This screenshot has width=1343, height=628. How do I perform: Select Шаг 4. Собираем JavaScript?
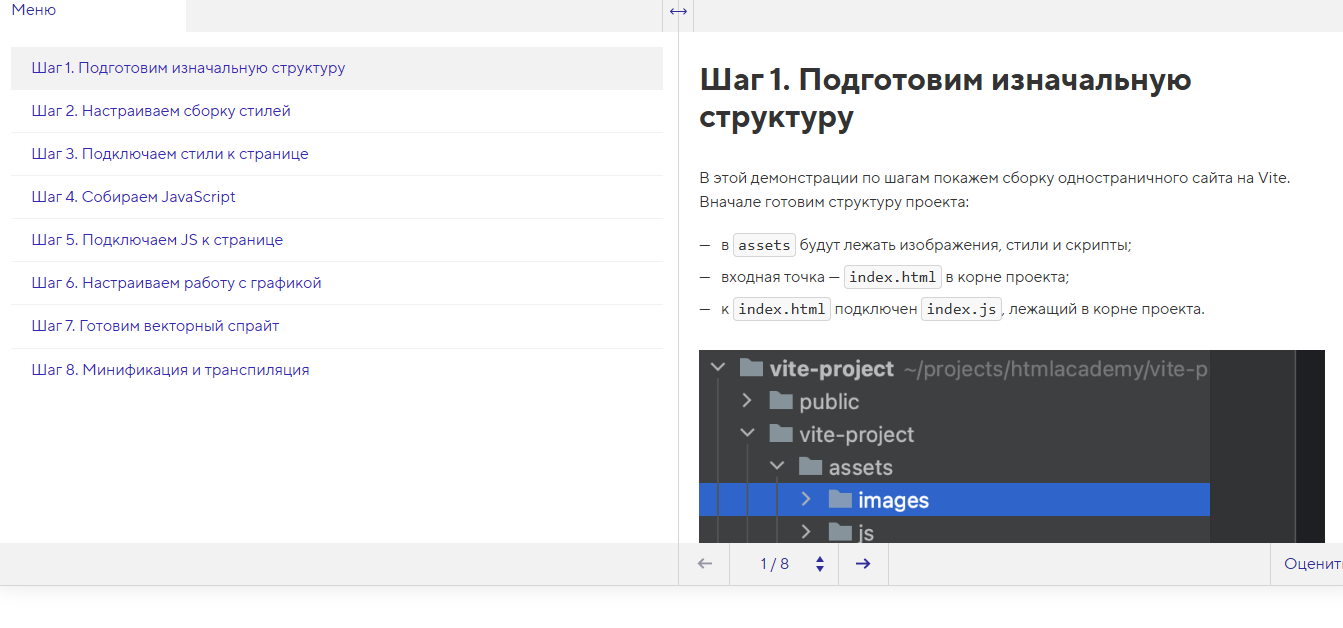pos(134,197)
